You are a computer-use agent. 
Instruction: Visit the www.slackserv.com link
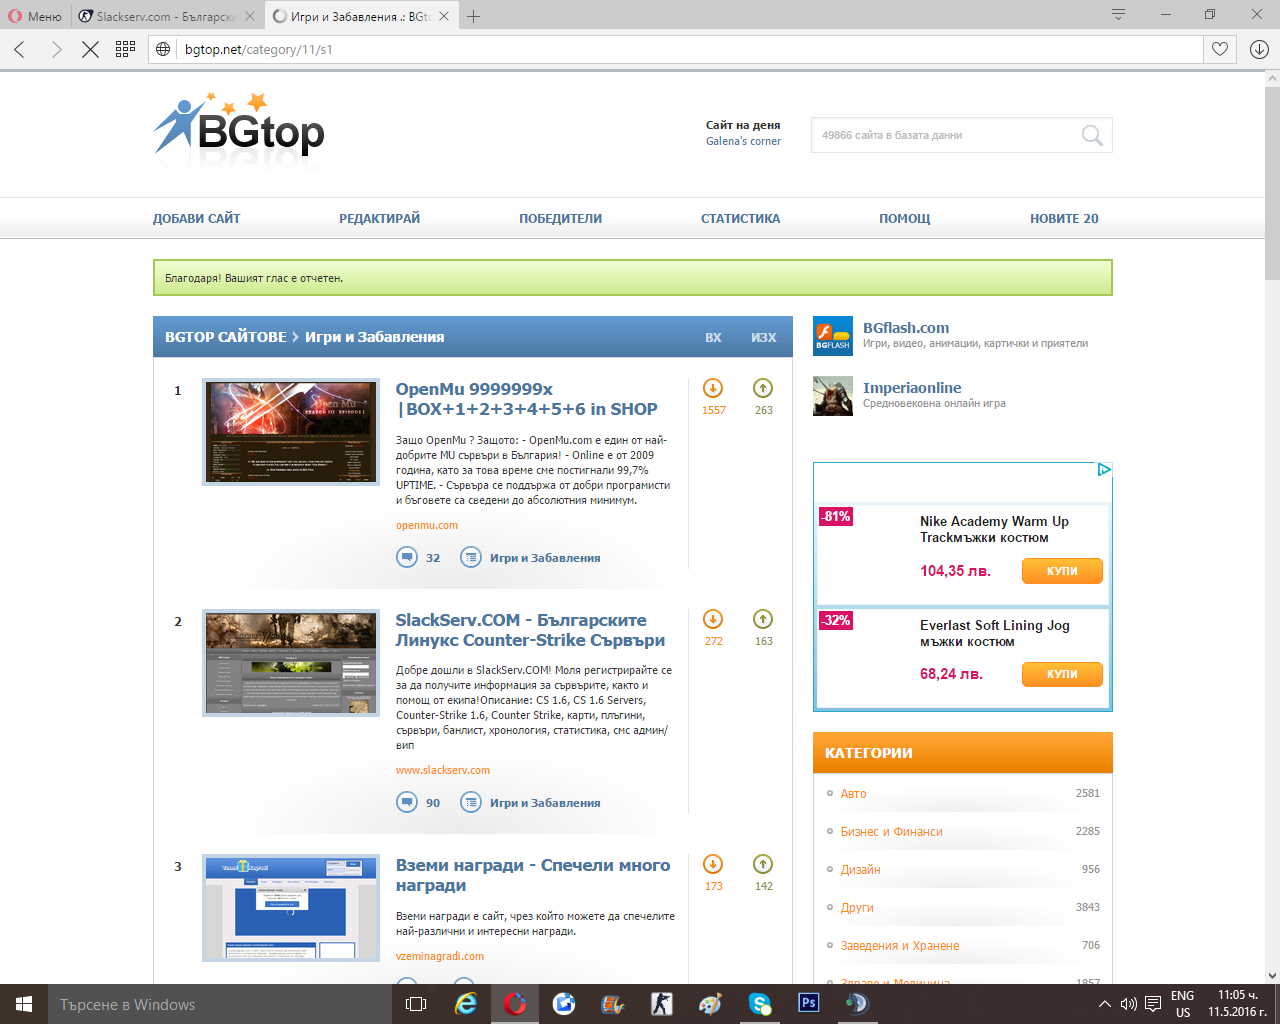point(443,771)
